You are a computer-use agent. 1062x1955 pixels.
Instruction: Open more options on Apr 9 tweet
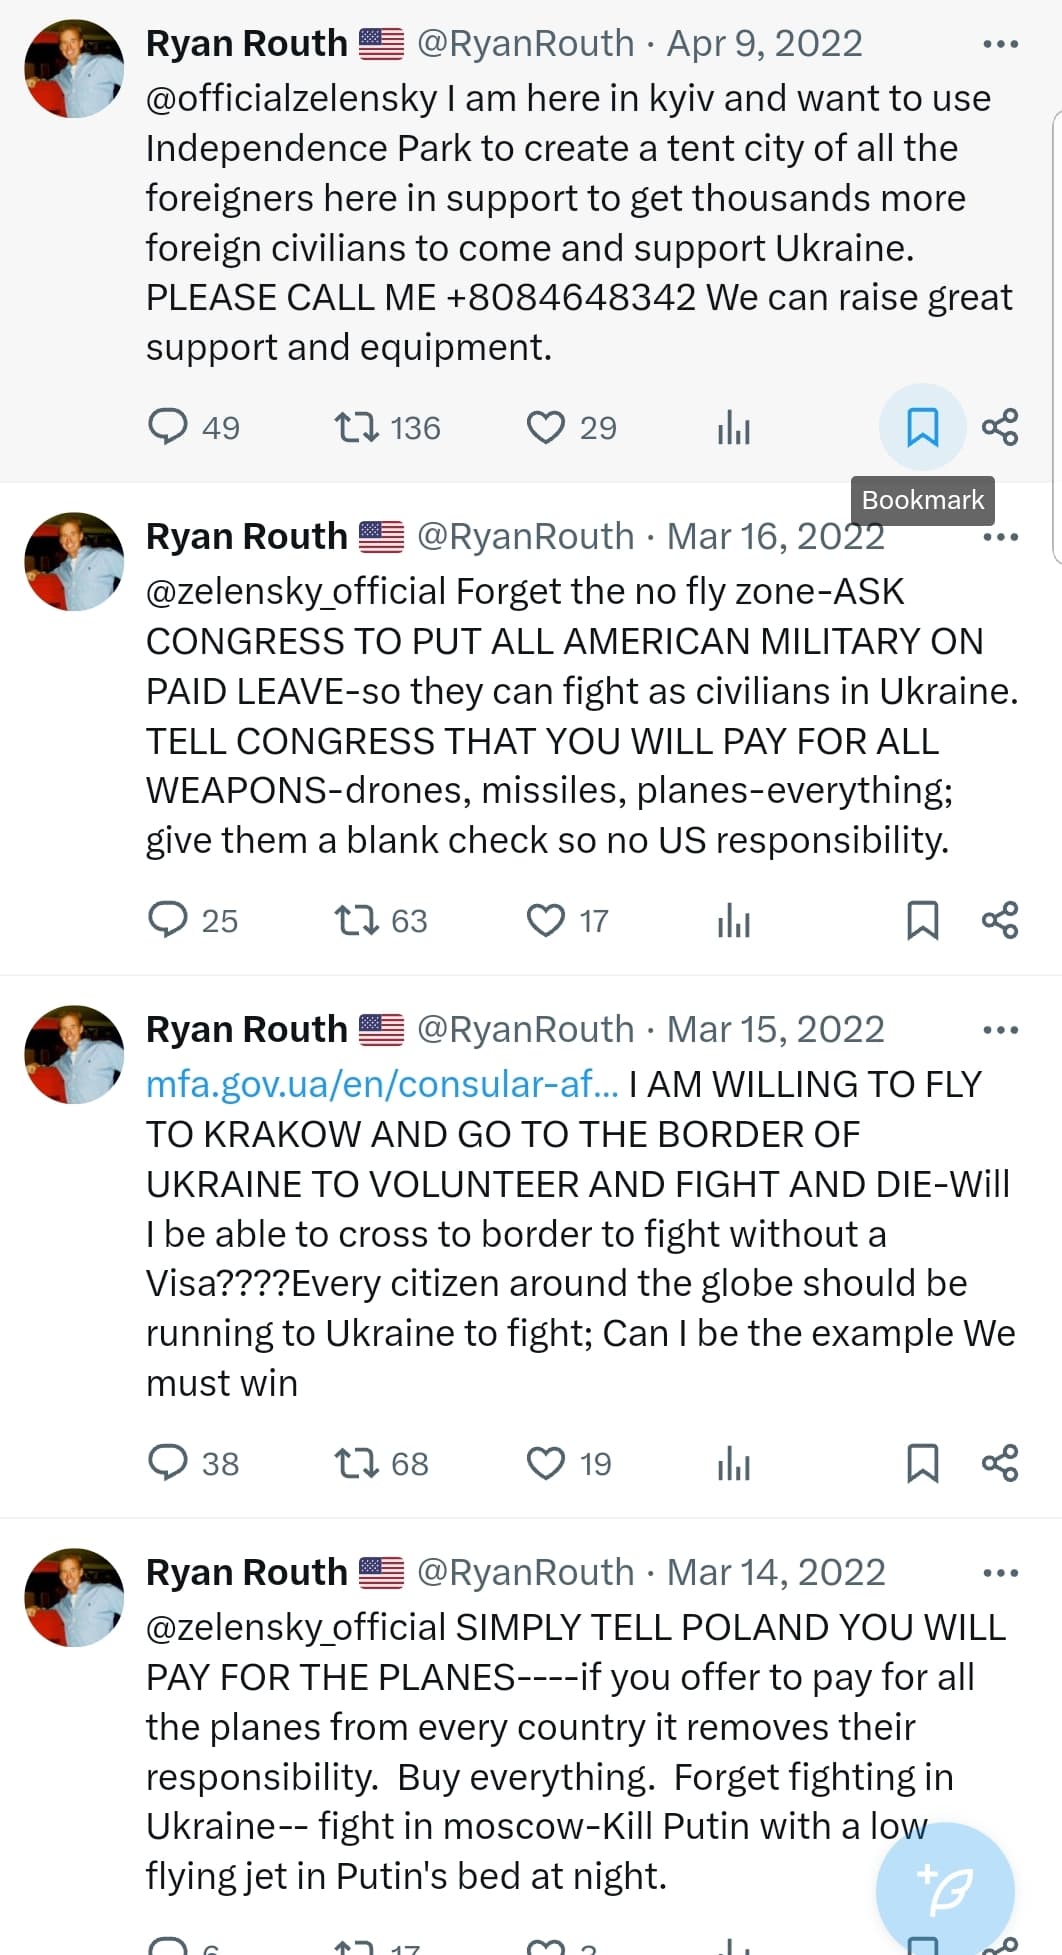[1000, 44]
